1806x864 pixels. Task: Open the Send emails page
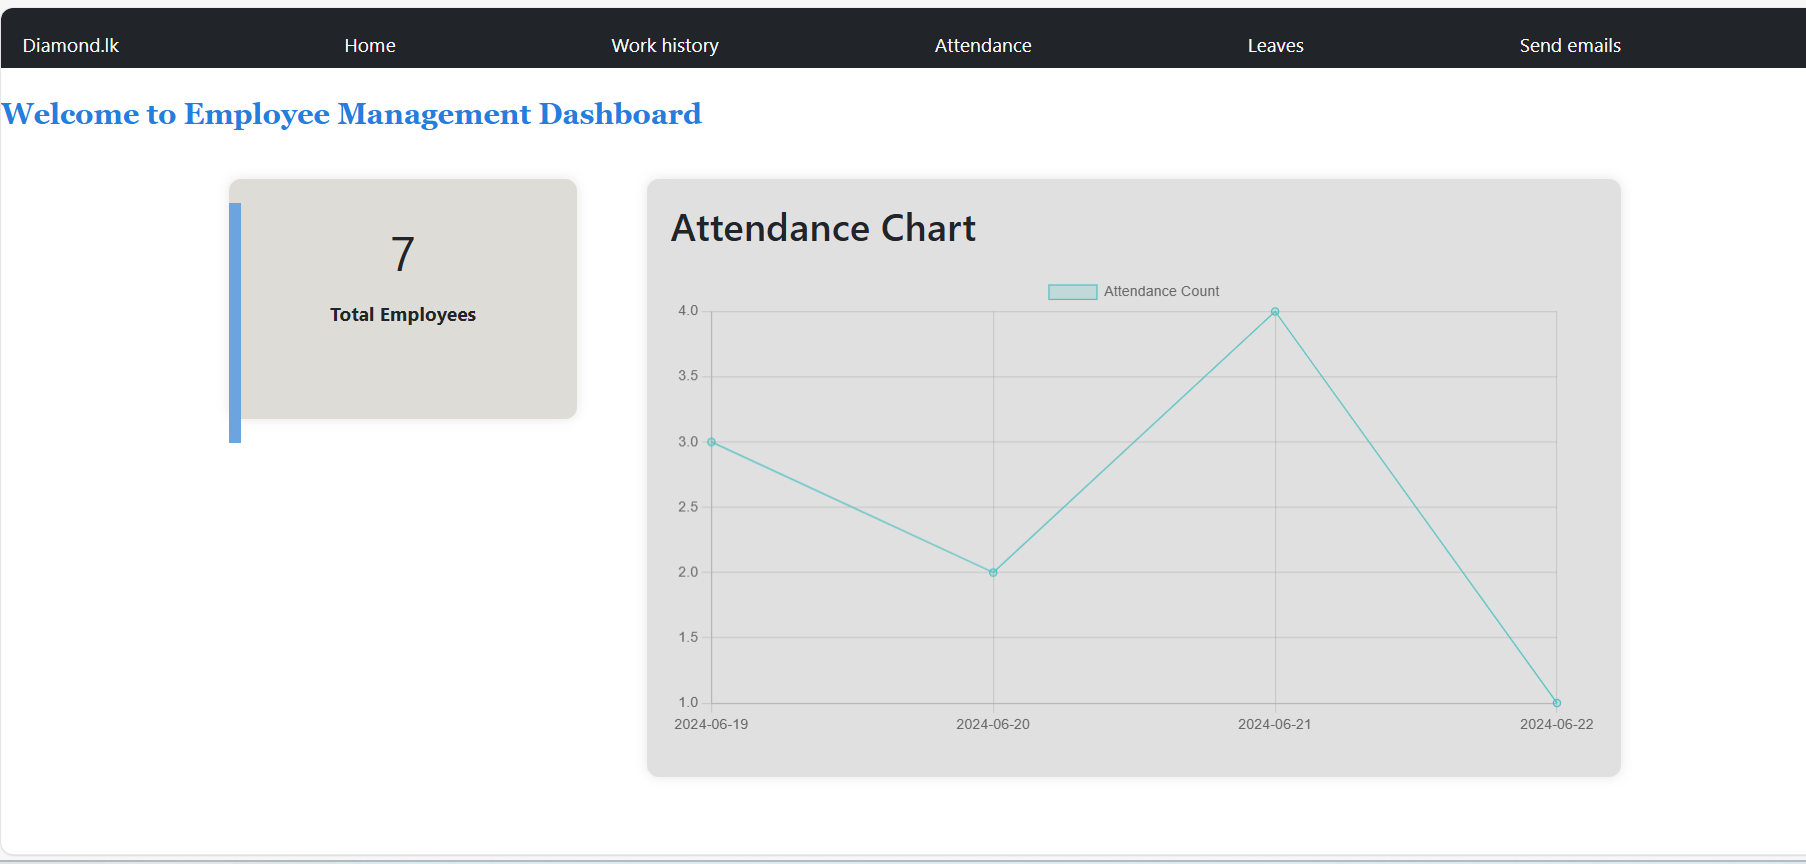[1570, 46]
